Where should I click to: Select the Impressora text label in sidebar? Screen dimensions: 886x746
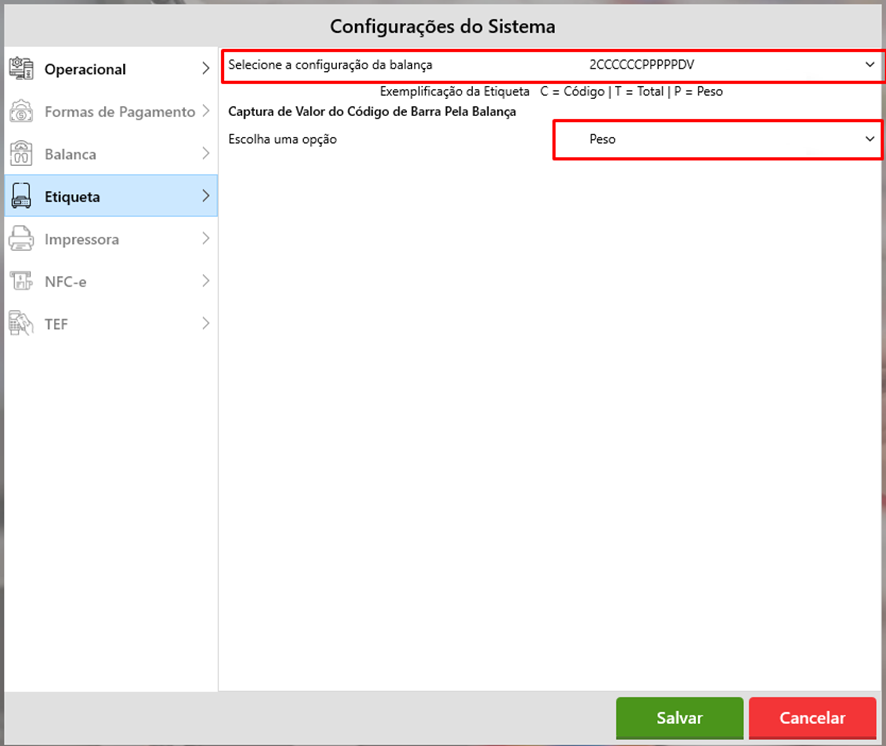pyautogui.click(x=81, y=240)
